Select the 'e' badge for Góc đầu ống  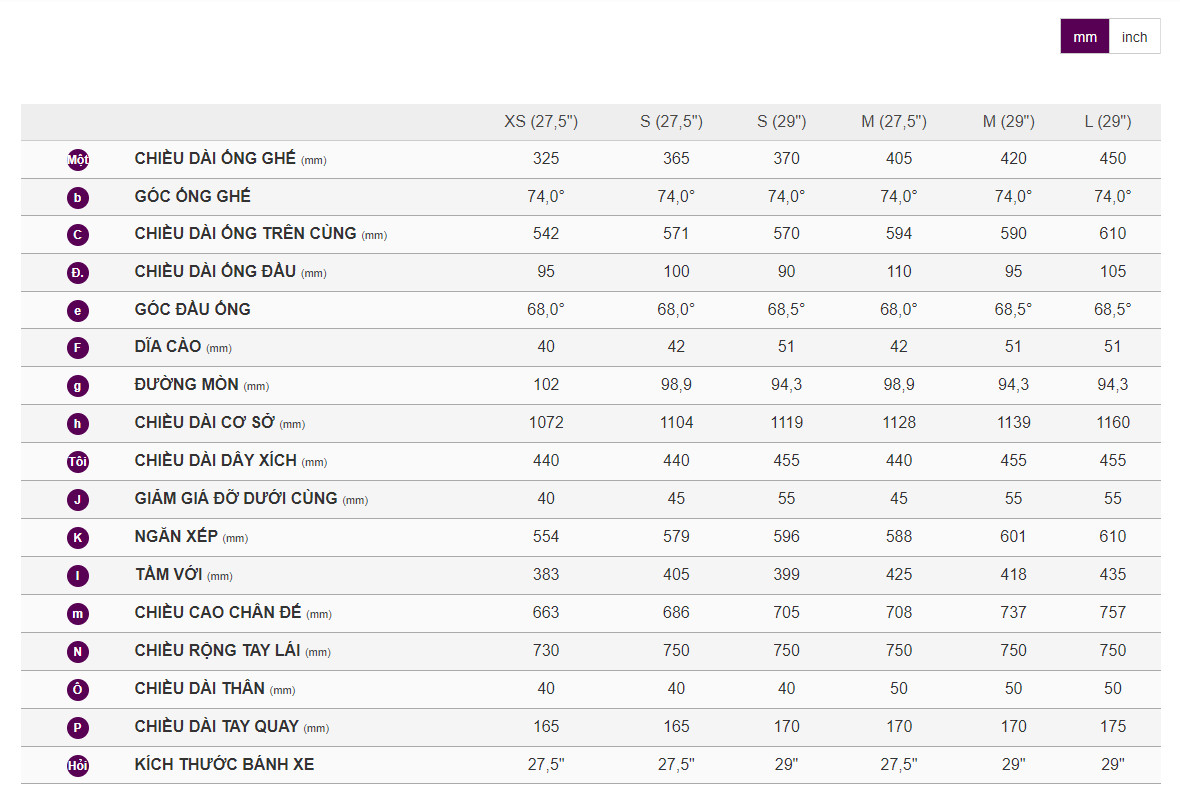click(78, 311)
